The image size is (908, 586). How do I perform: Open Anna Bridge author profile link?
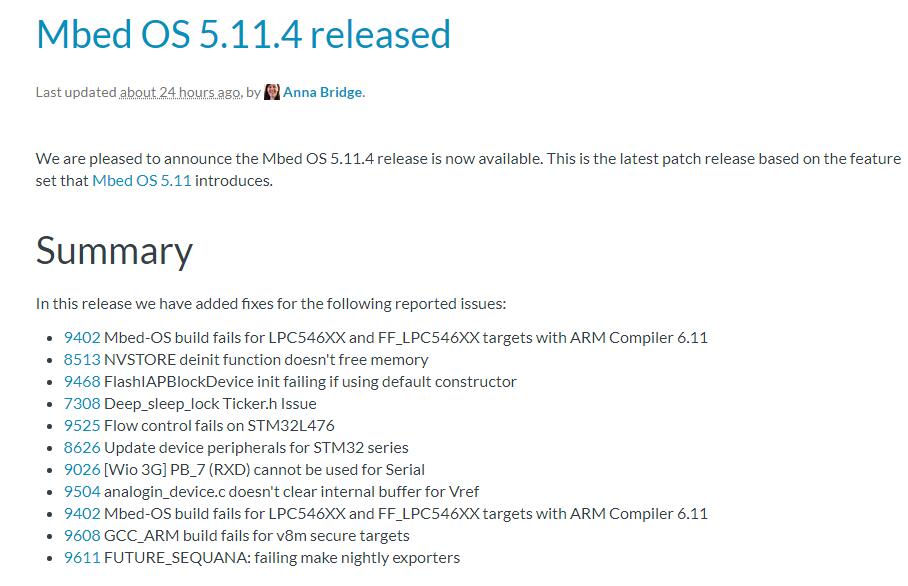coord(324,92)
